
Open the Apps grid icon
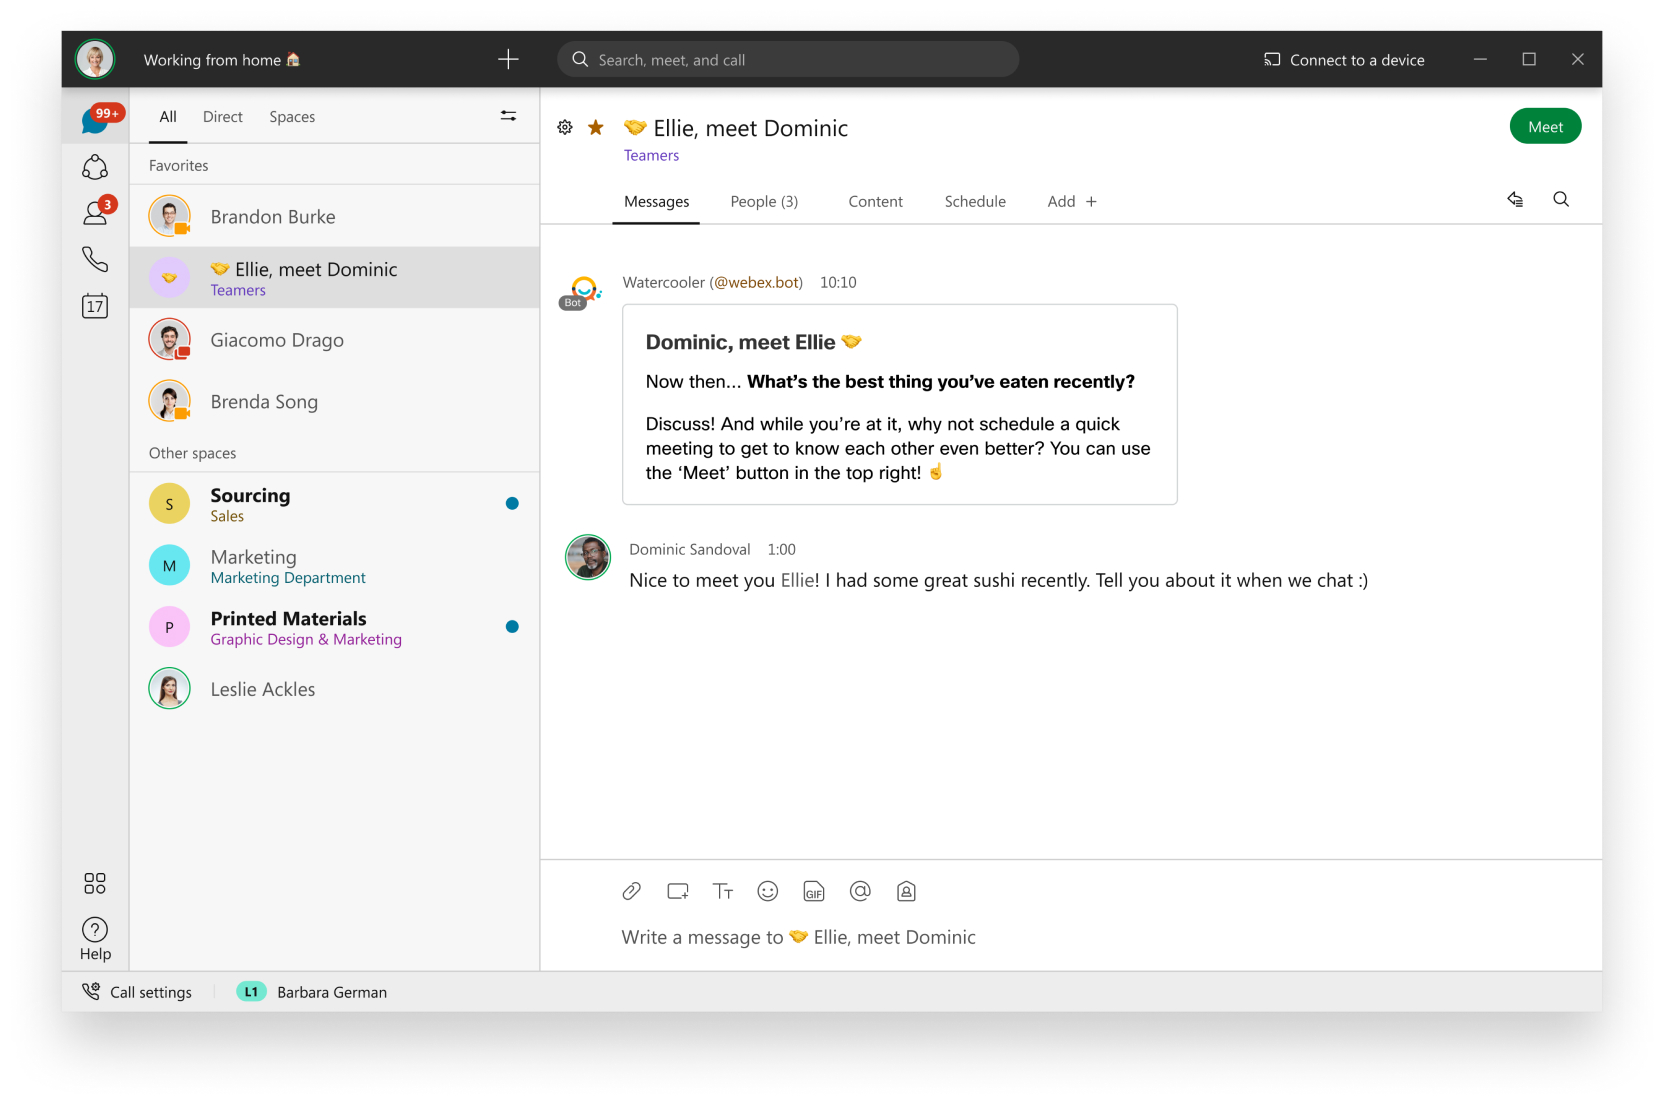point(95,883)
